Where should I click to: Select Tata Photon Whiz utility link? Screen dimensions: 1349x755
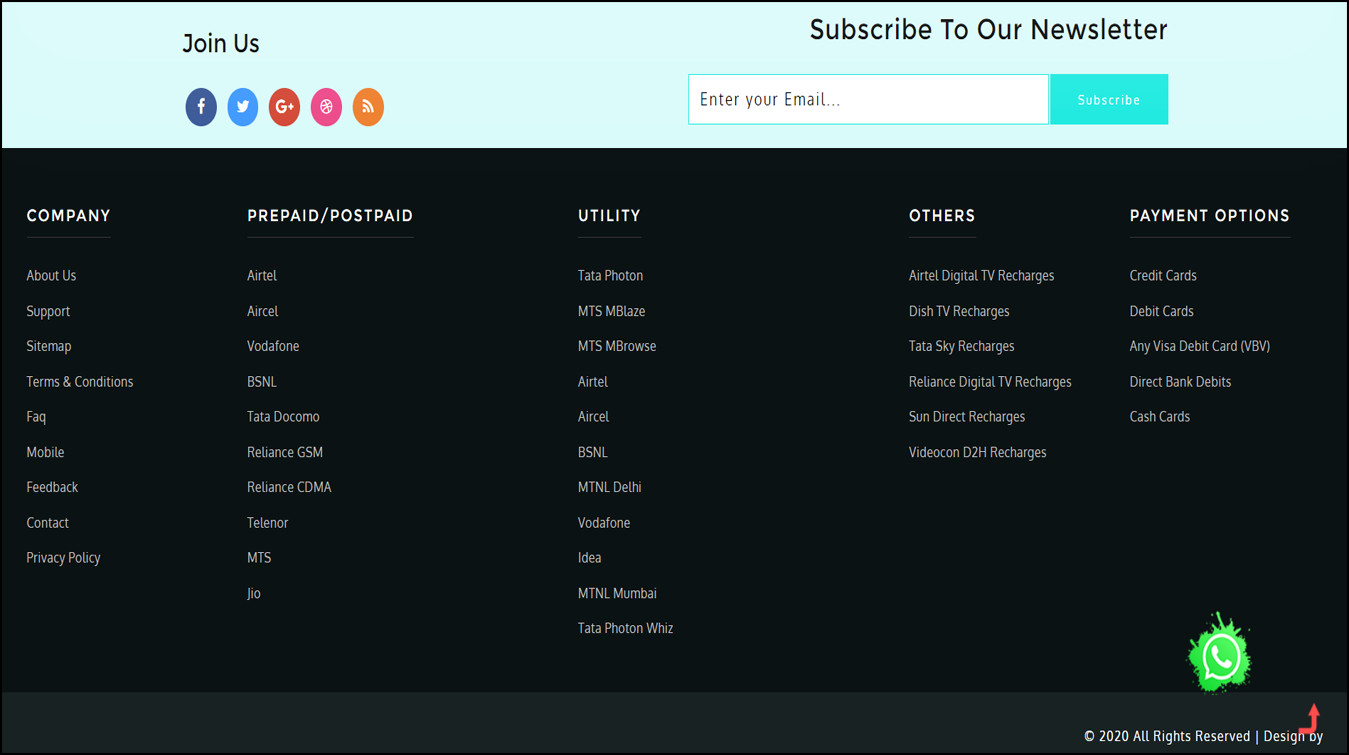pyautogui.click(x=625, y=629)
